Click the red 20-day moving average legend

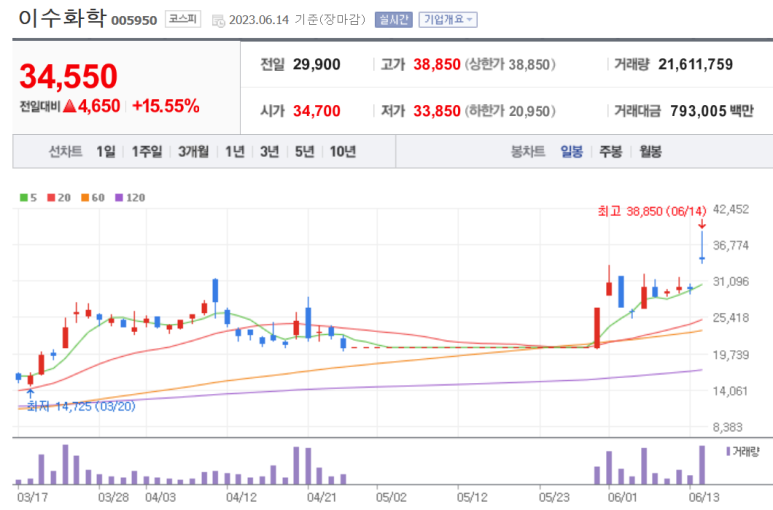[59, 198]
